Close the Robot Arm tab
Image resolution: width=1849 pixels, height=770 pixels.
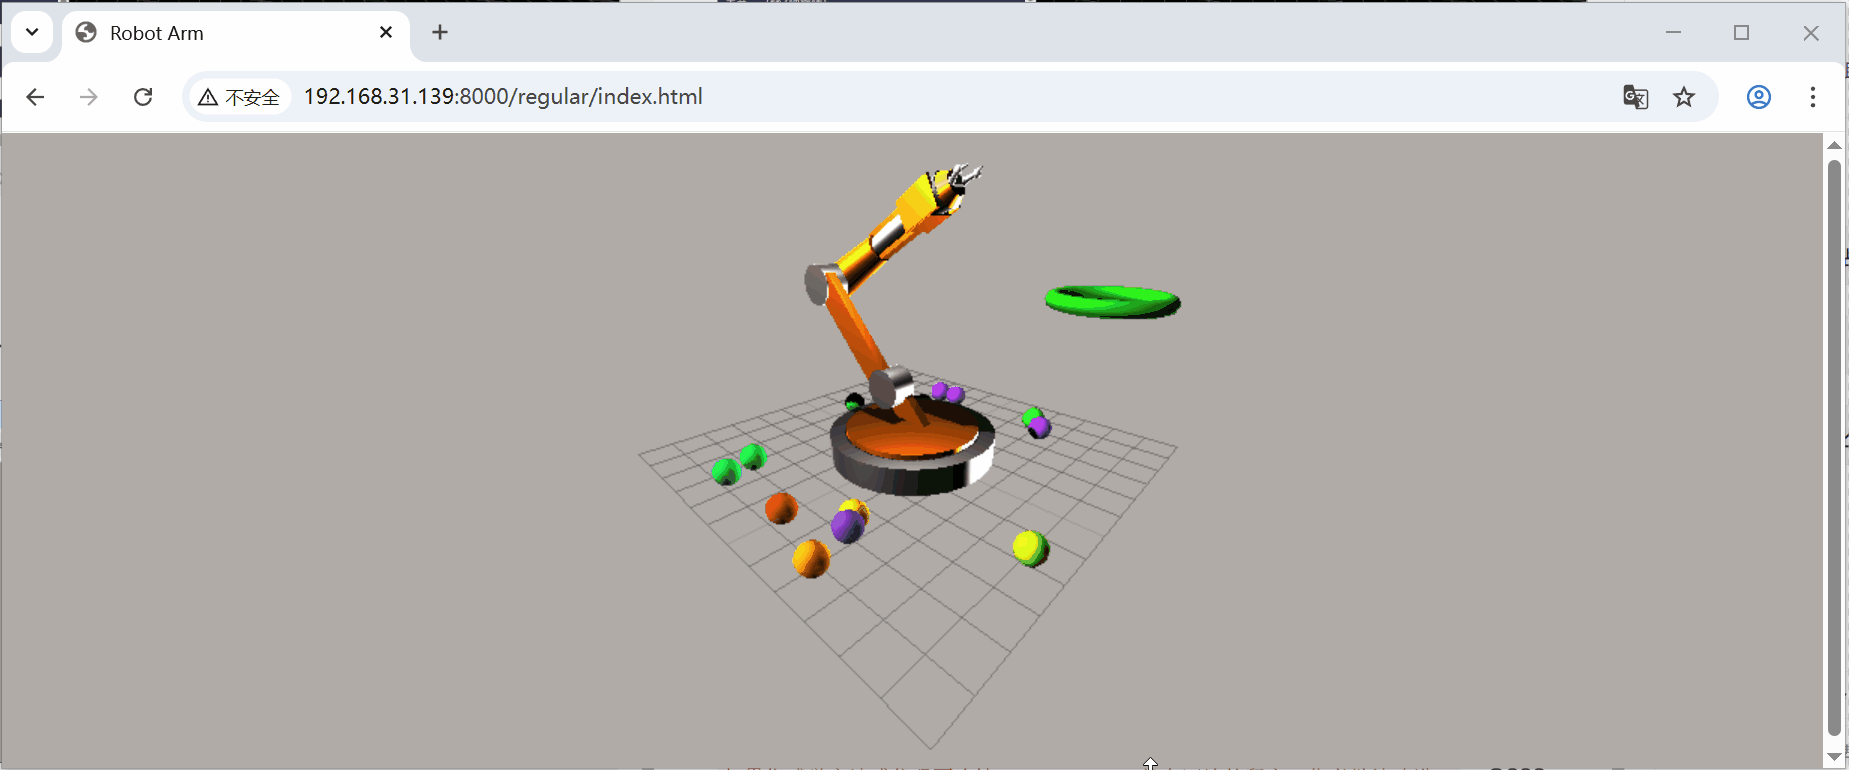point(386,32)
